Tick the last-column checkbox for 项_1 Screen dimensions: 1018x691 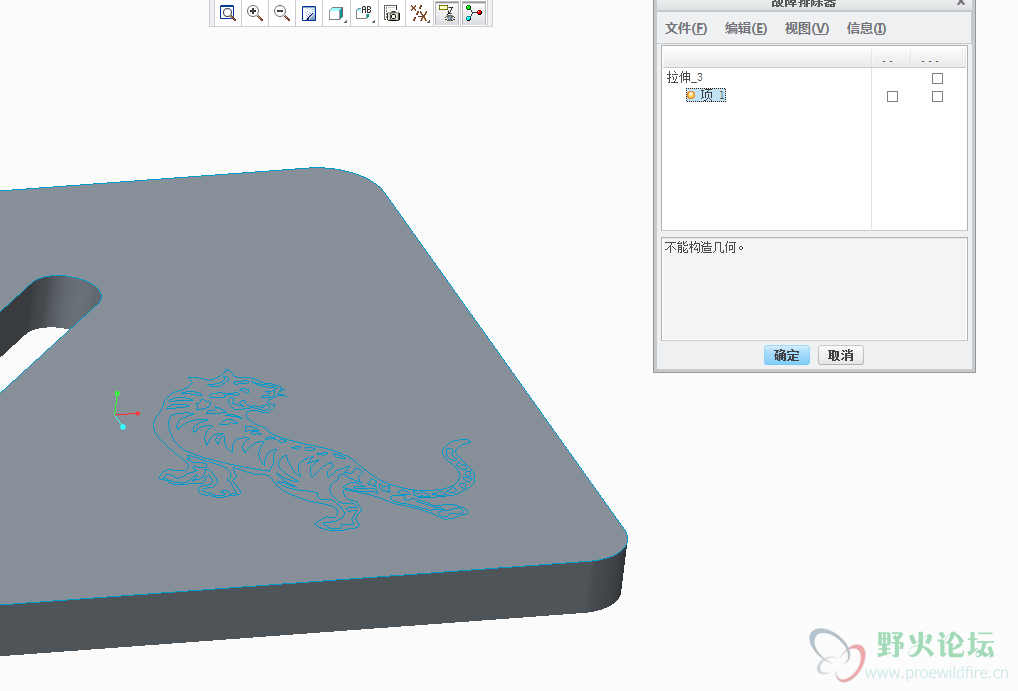[937, 97]
